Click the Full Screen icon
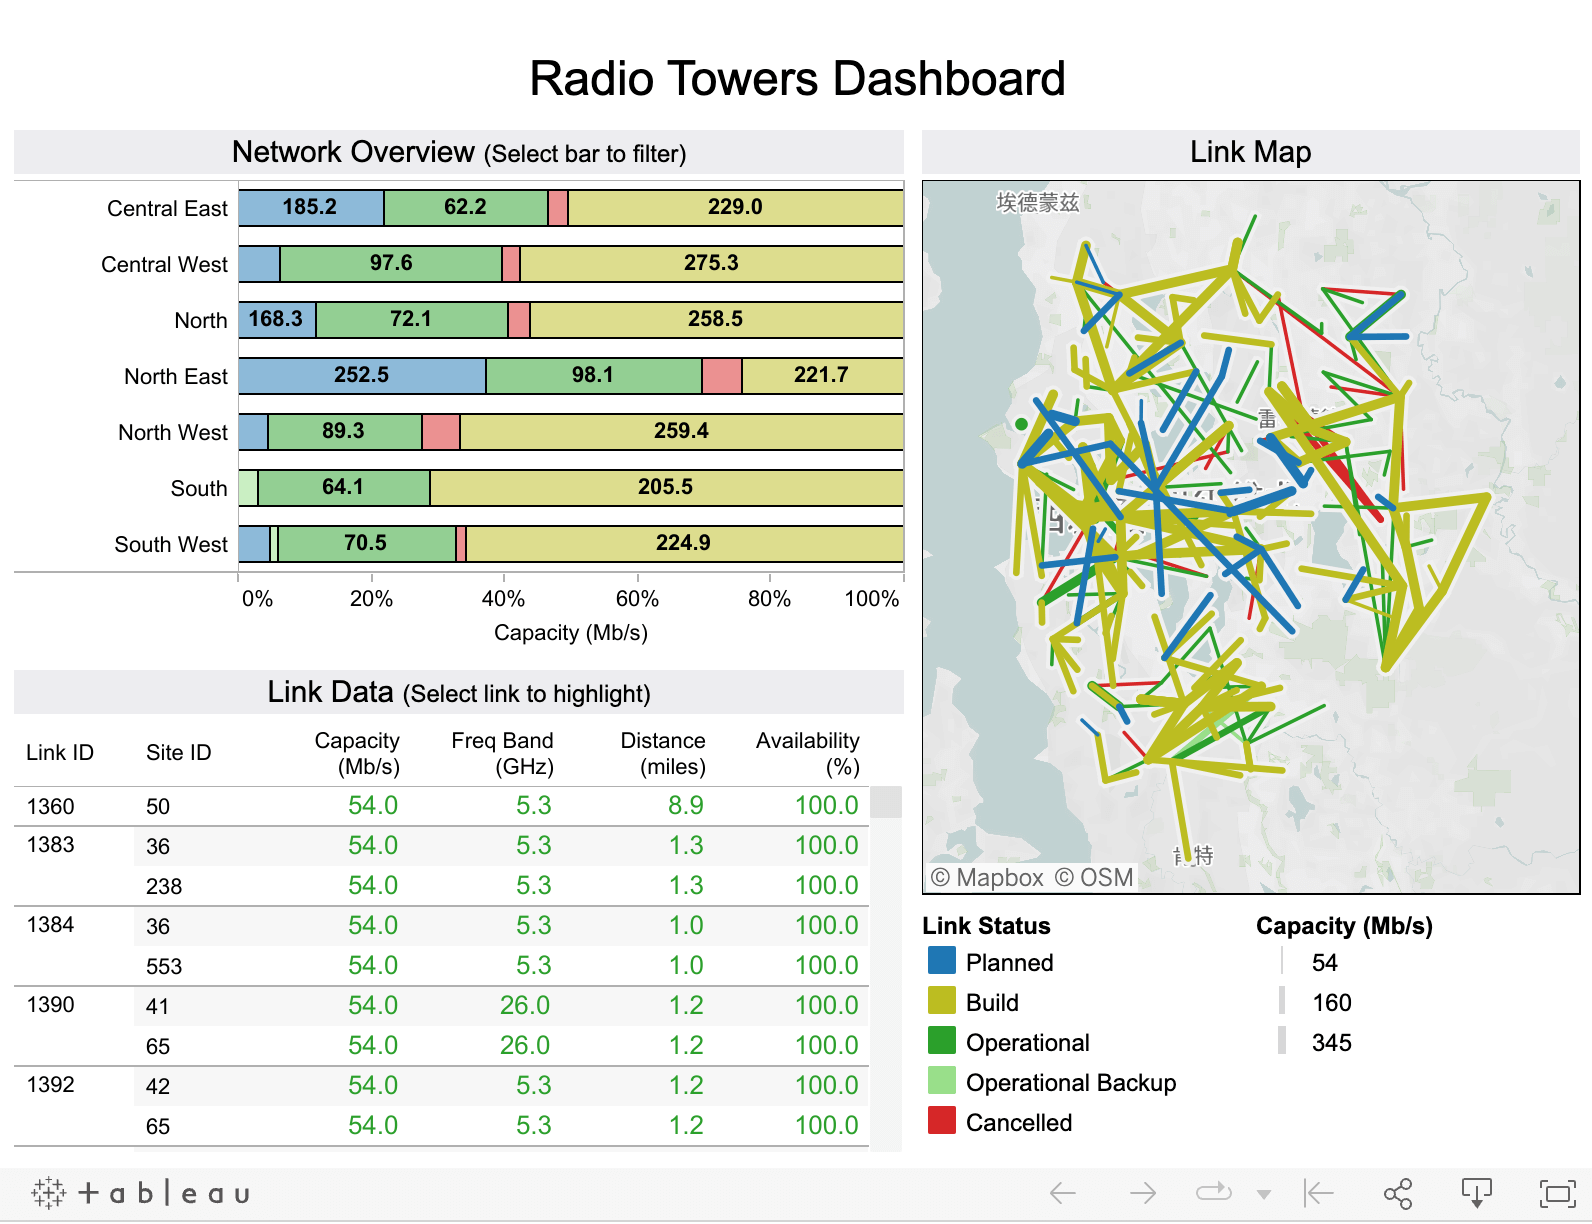The width and height of the screenshot is (1592, 1224). [x=1557, y=1192]
